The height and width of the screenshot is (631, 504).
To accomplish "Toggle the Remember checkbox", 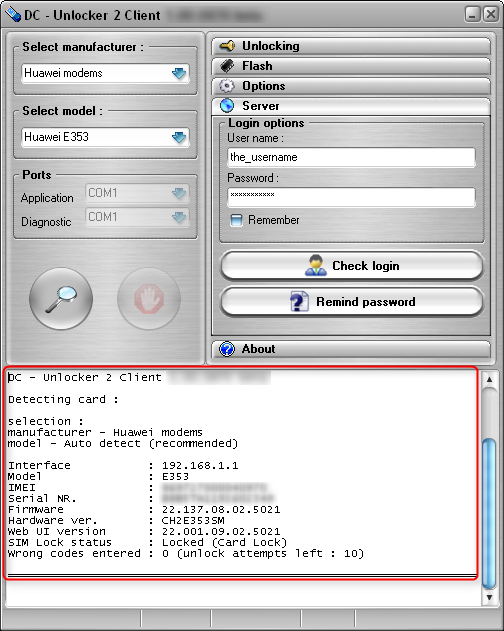I will [236, 220].
